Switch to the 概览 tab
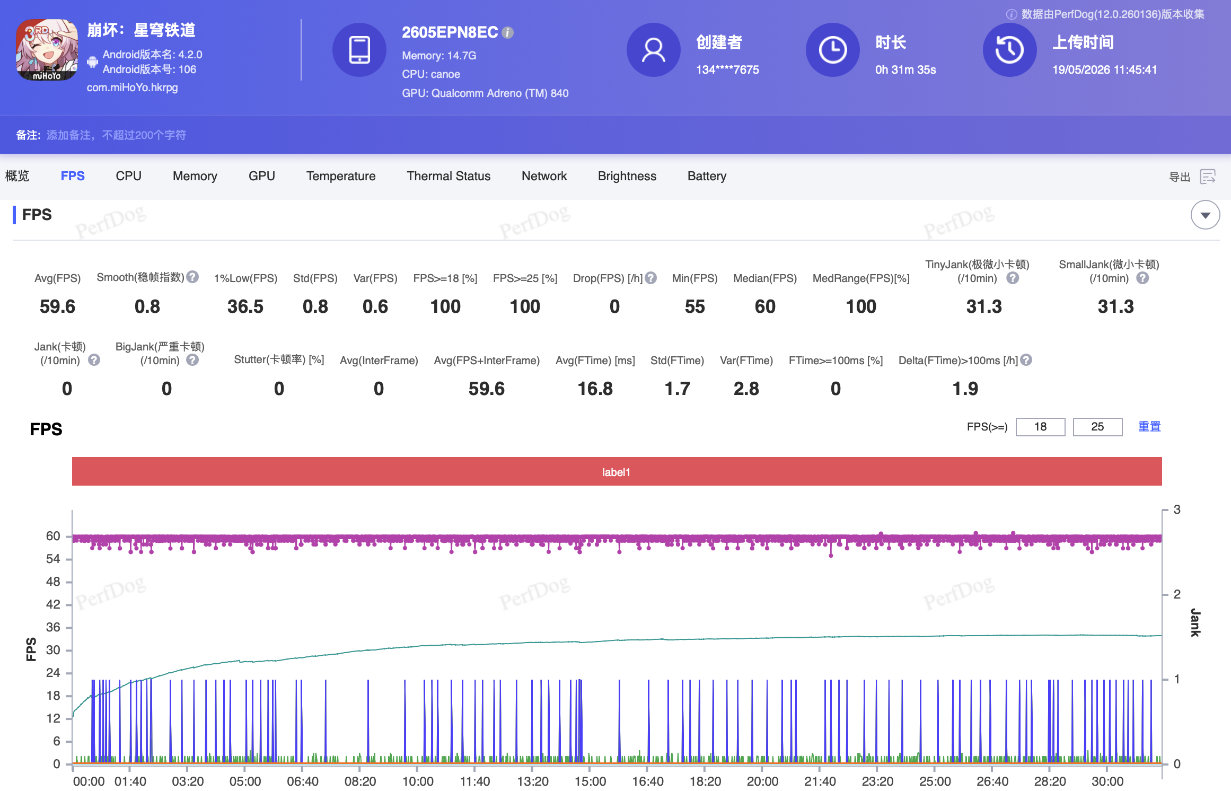 coord(17,176)
